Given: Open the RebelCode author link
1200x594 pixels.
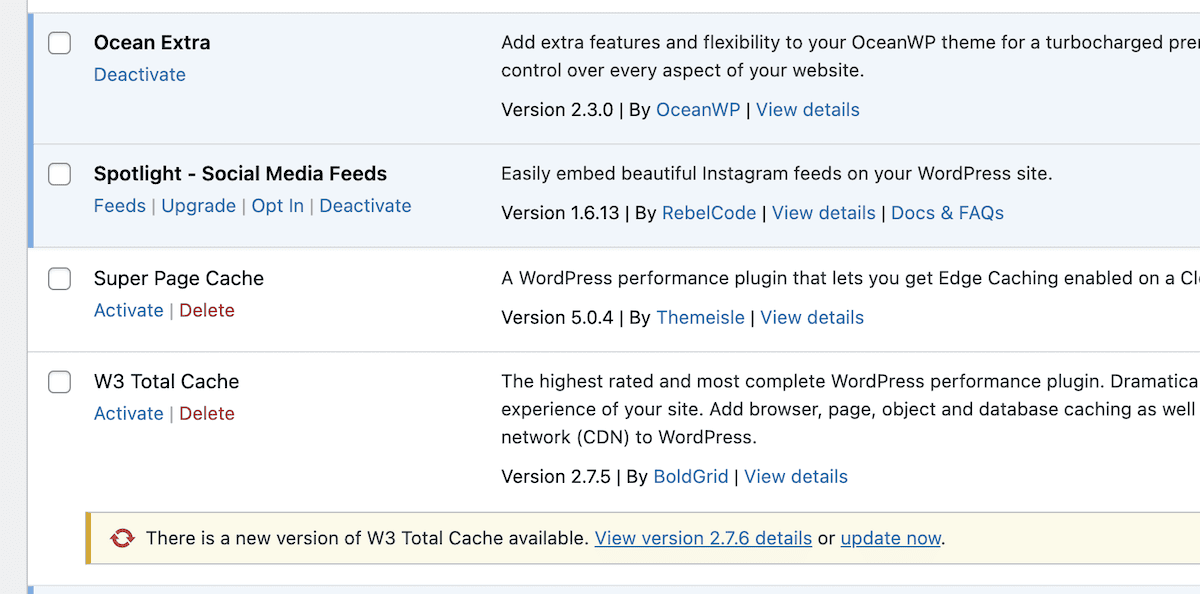Looking at the screenshot, I should pyautogui.click(x=709, y=213).
